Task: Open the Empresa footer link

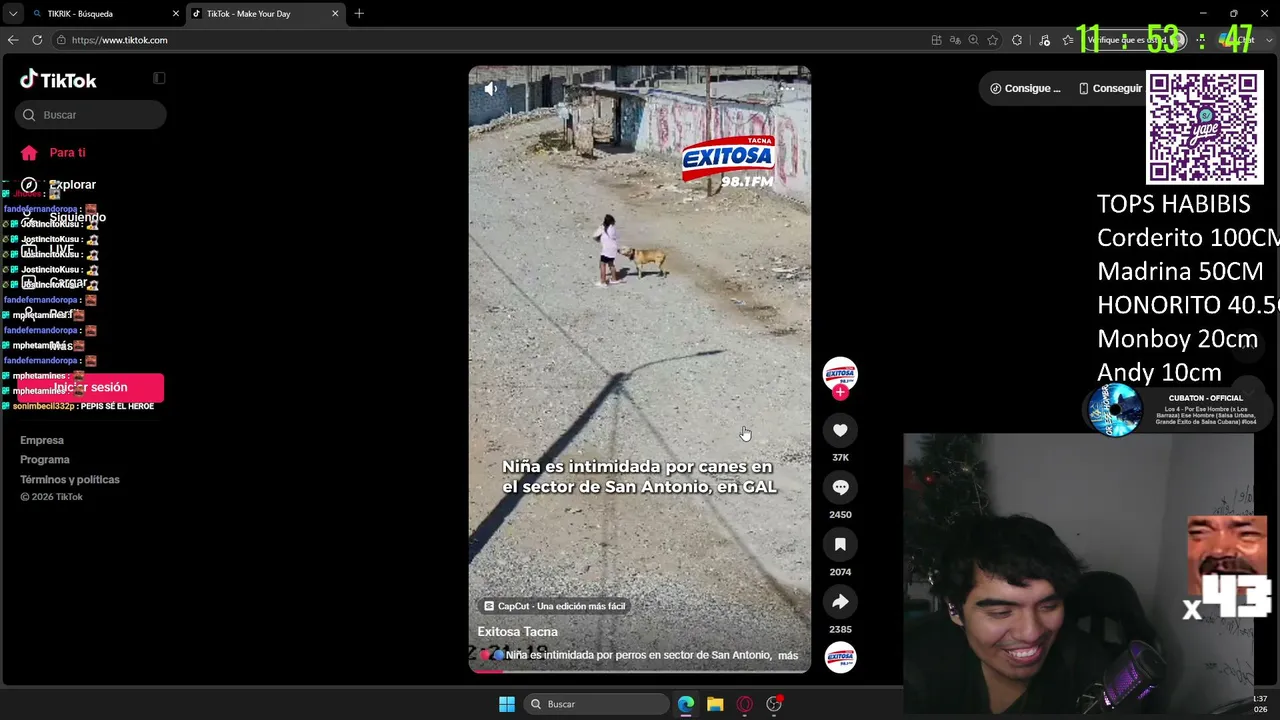Action: pyautogui.click(x=42, y=440)
